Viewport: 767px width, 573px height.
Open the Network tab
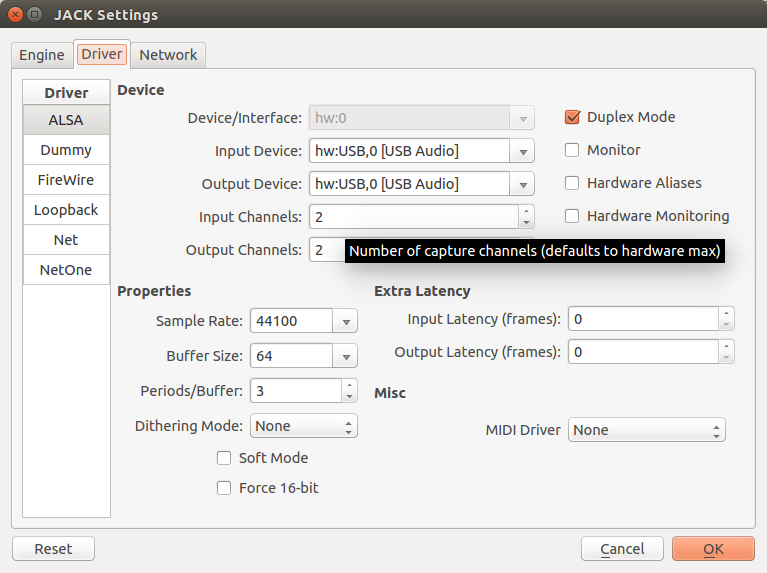click(168, 55)
